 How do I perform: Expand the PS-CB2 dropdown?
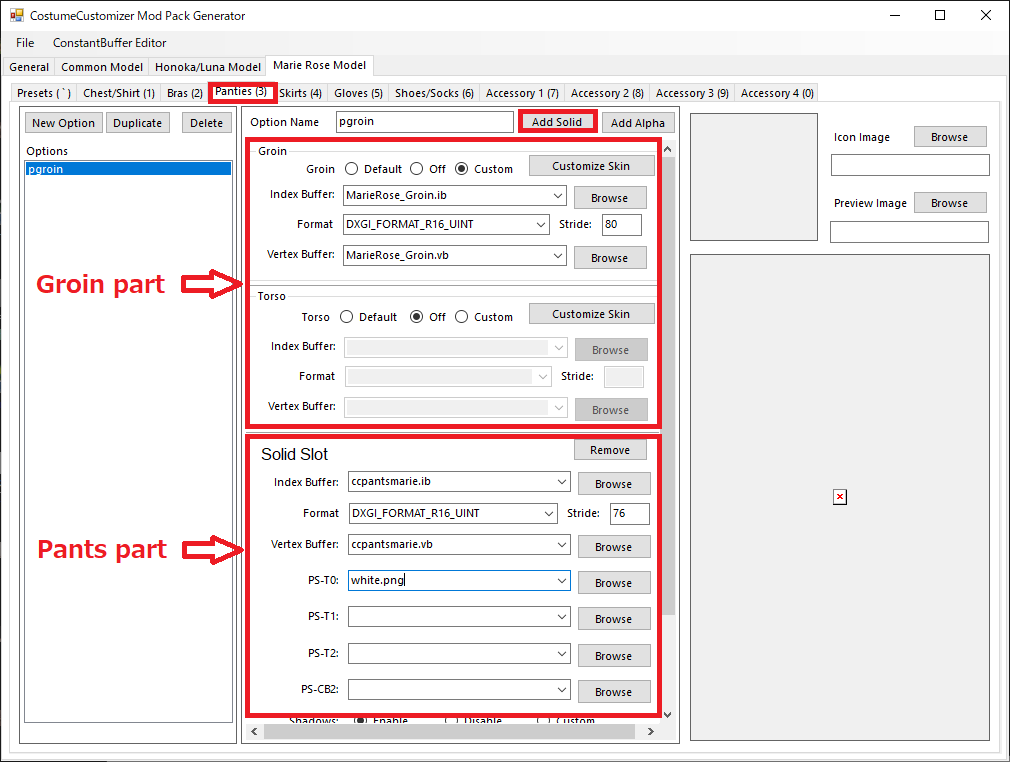(562, 689)
